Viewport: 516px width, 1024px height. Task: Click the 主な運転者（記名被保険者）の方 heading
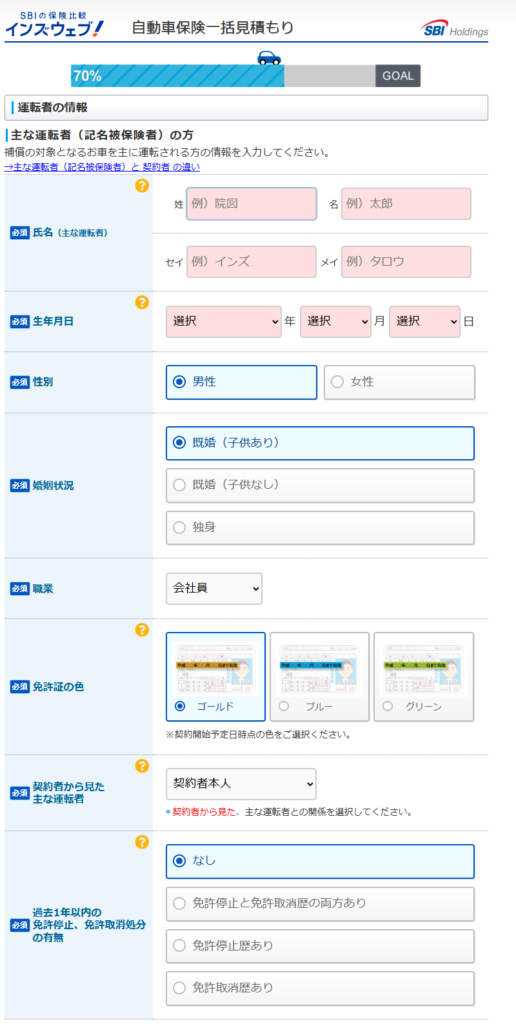point(101,136)
